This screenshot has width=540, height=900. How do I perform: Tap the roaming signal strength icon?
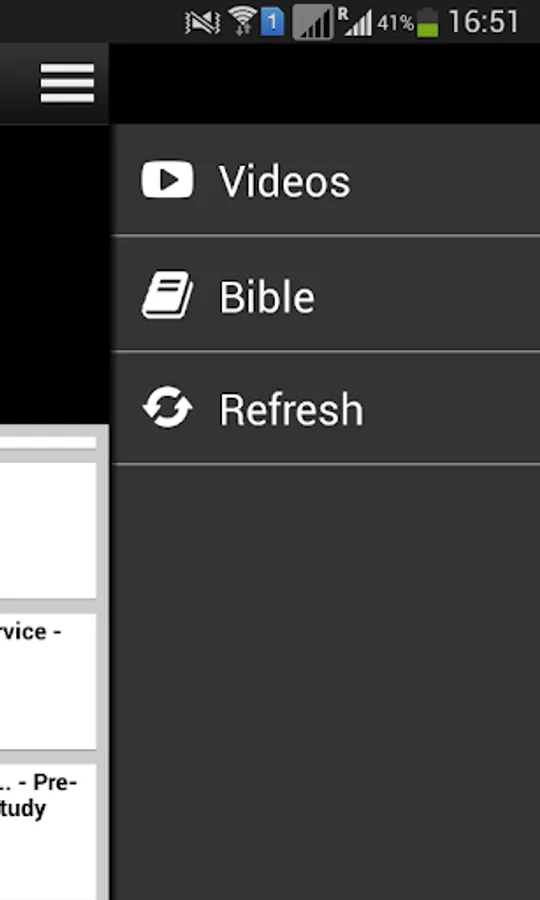coord(355,23)
